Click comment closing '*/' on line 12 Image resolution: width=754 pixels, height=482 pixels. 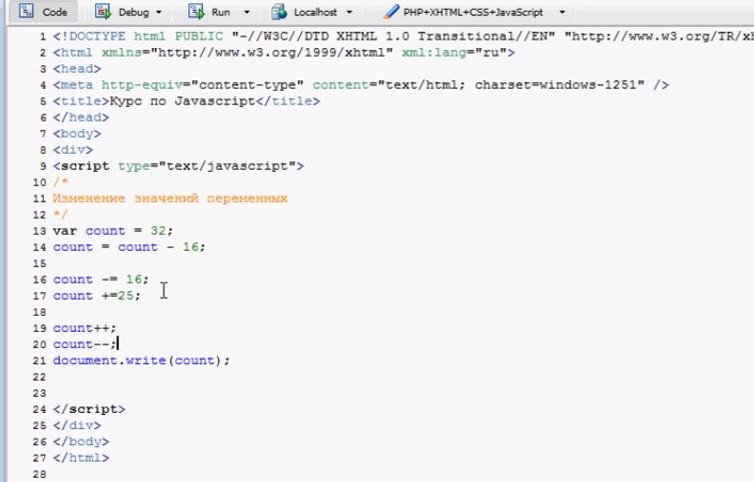click(61, 215)
